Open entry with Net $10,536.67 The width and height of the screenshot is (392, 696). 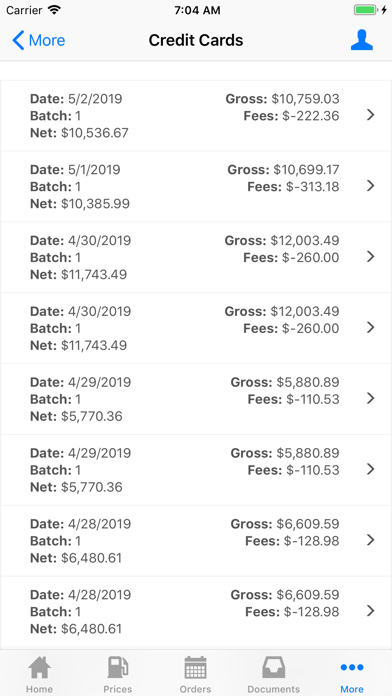click(196, 116)
